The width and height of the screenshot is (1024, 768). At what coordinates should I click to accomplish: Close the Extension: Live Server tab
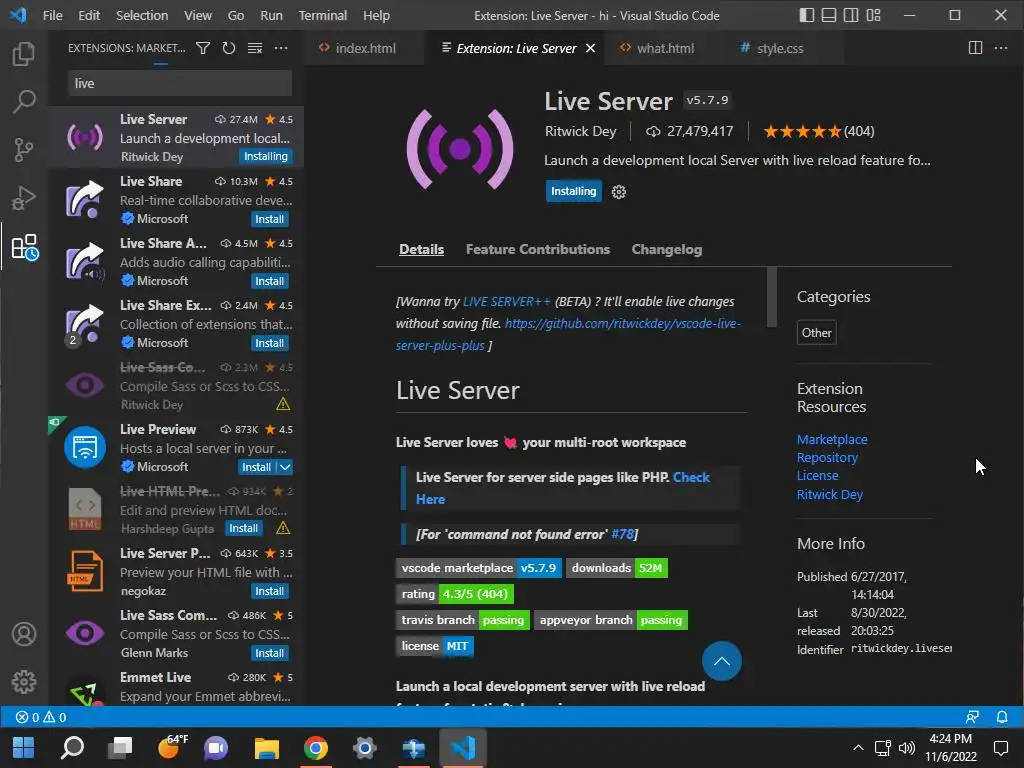pyautogui.click(x=590, y=48)
